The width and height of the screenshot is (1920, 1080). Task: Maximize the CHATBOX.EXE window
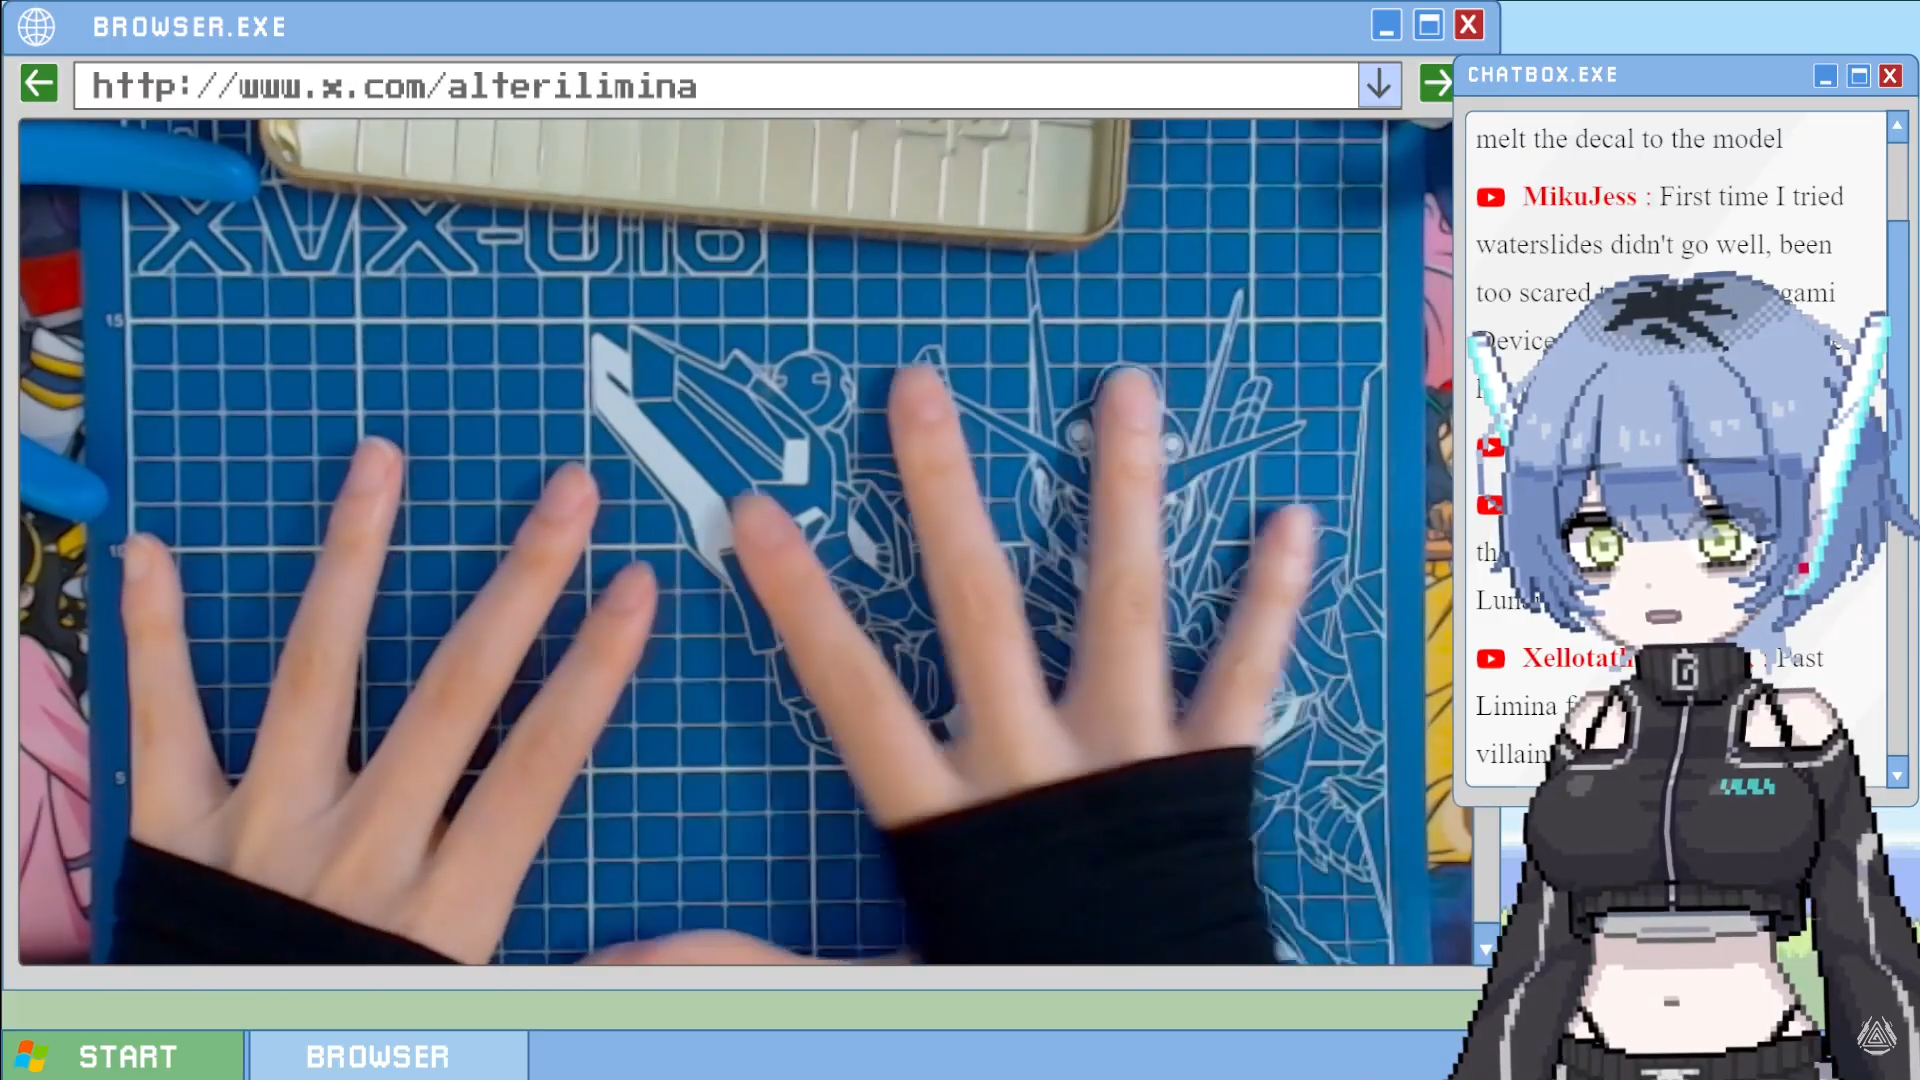click(x=1858, y=76)
